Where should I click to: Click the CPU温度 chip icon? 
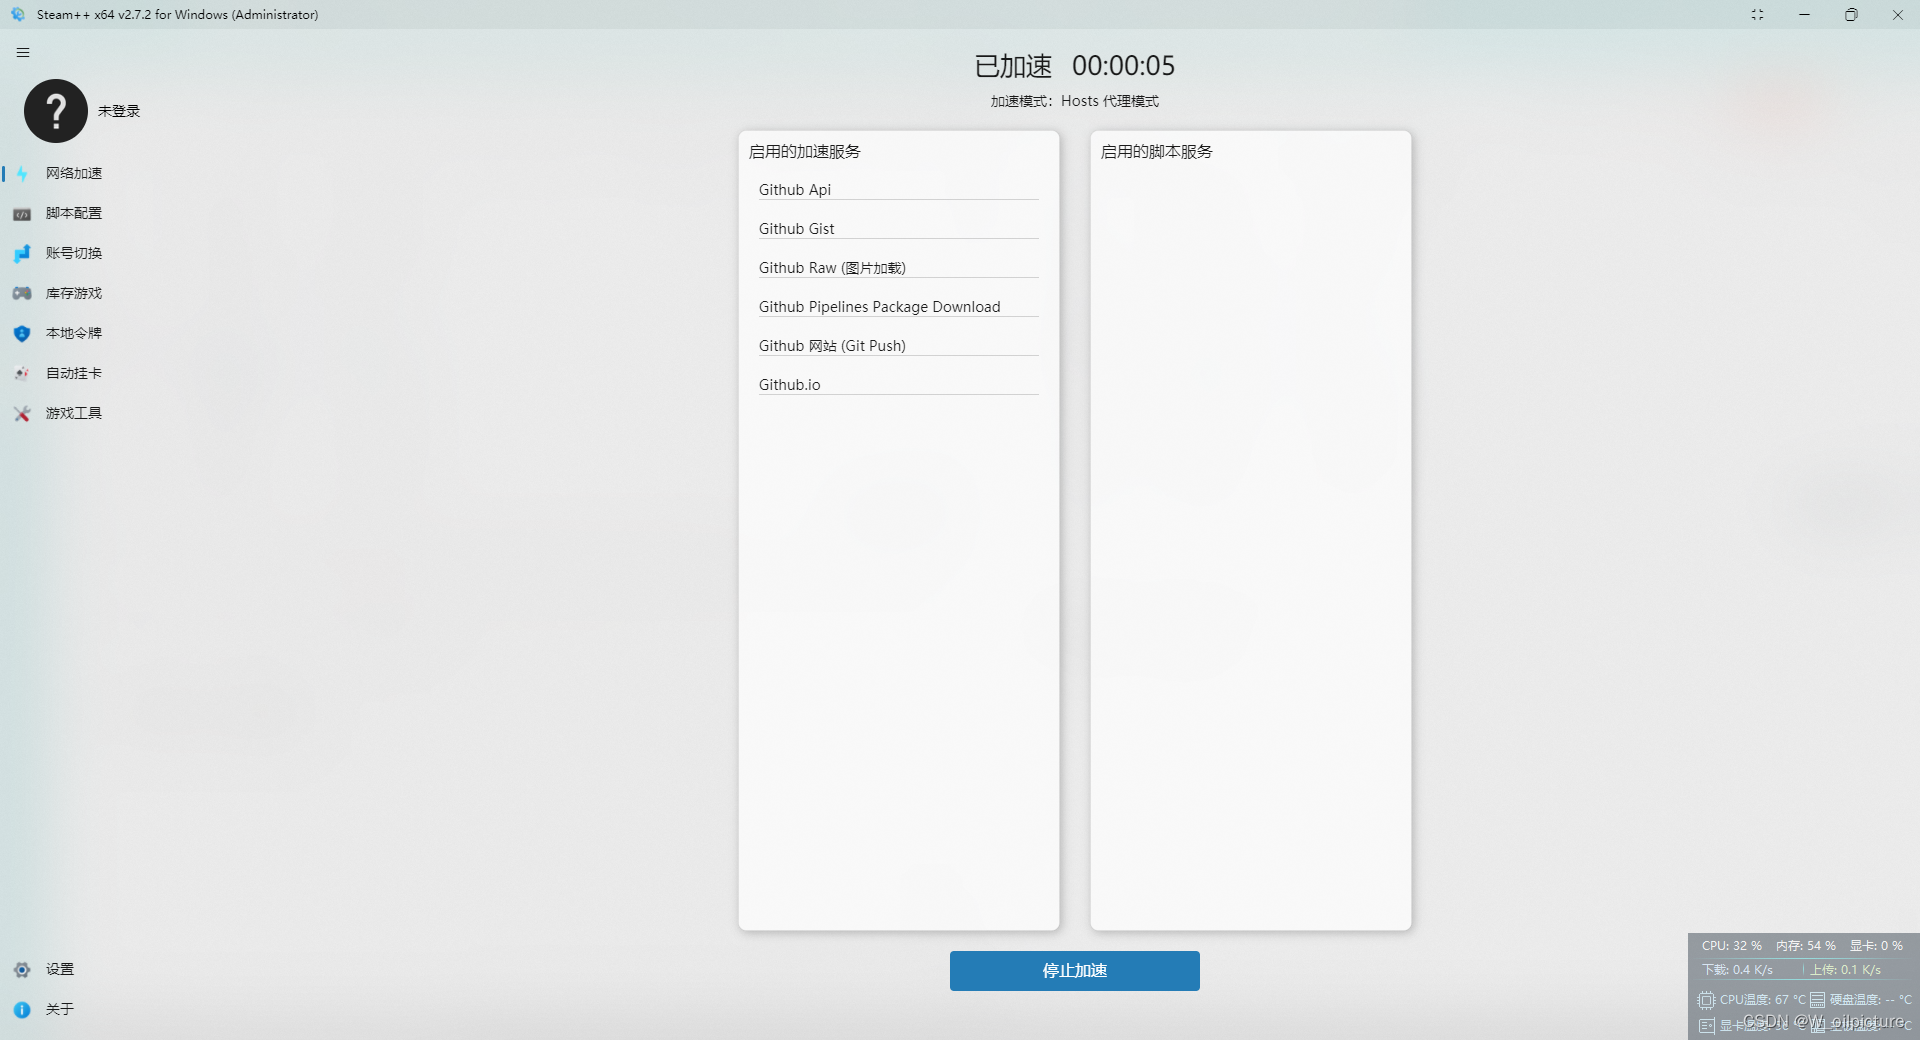[x=1706, y=1000]
